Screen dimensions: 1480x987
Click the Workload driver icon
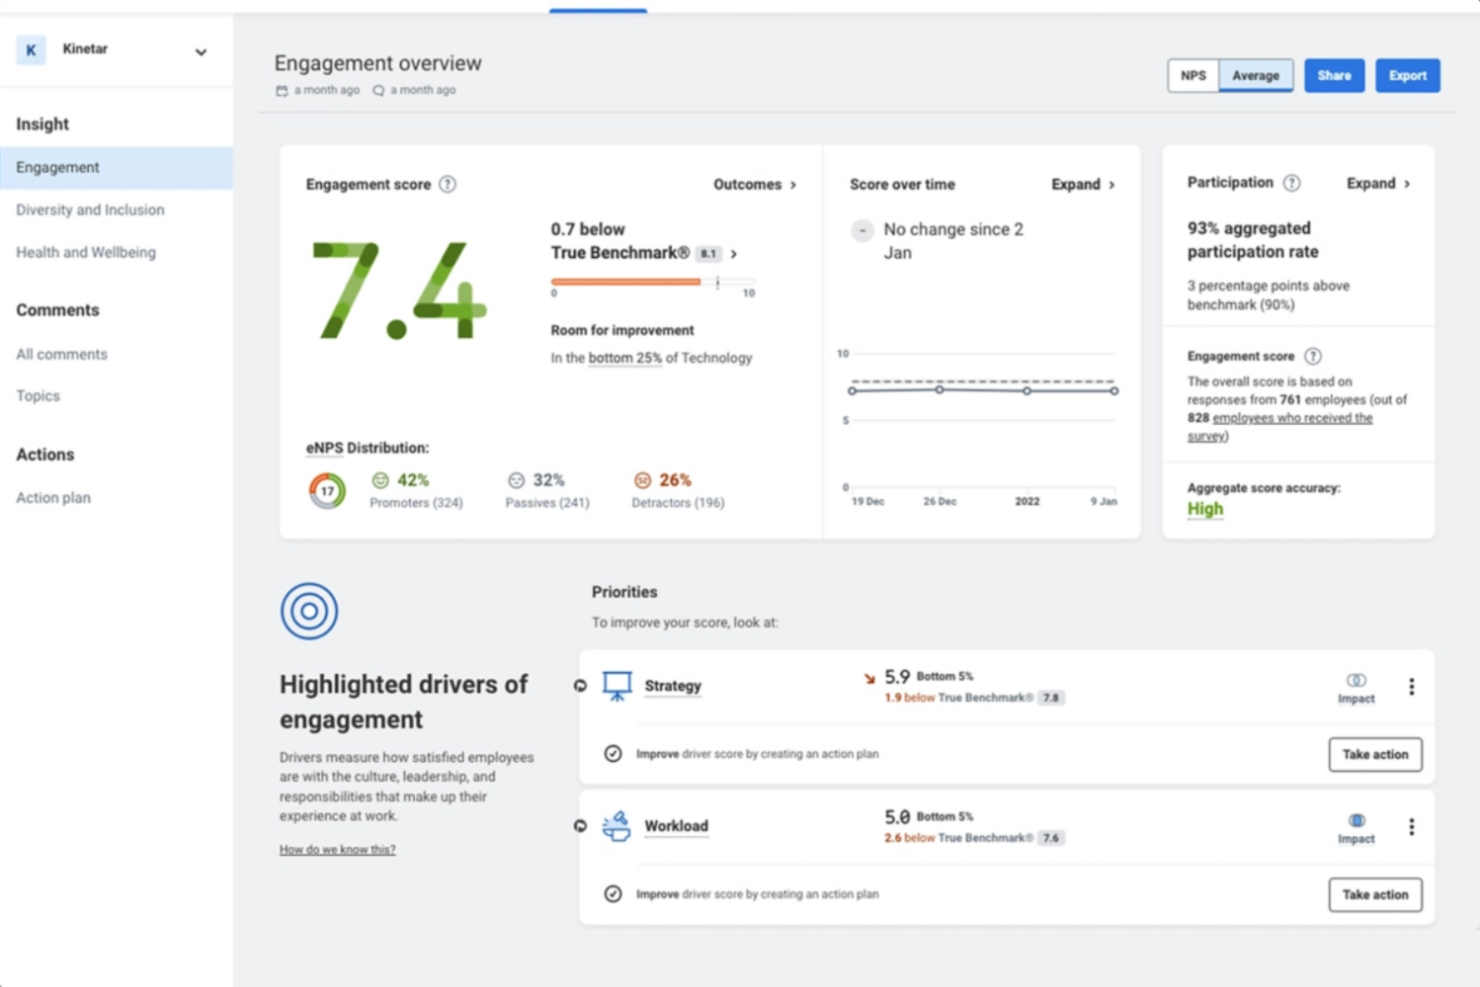(617, 825)
